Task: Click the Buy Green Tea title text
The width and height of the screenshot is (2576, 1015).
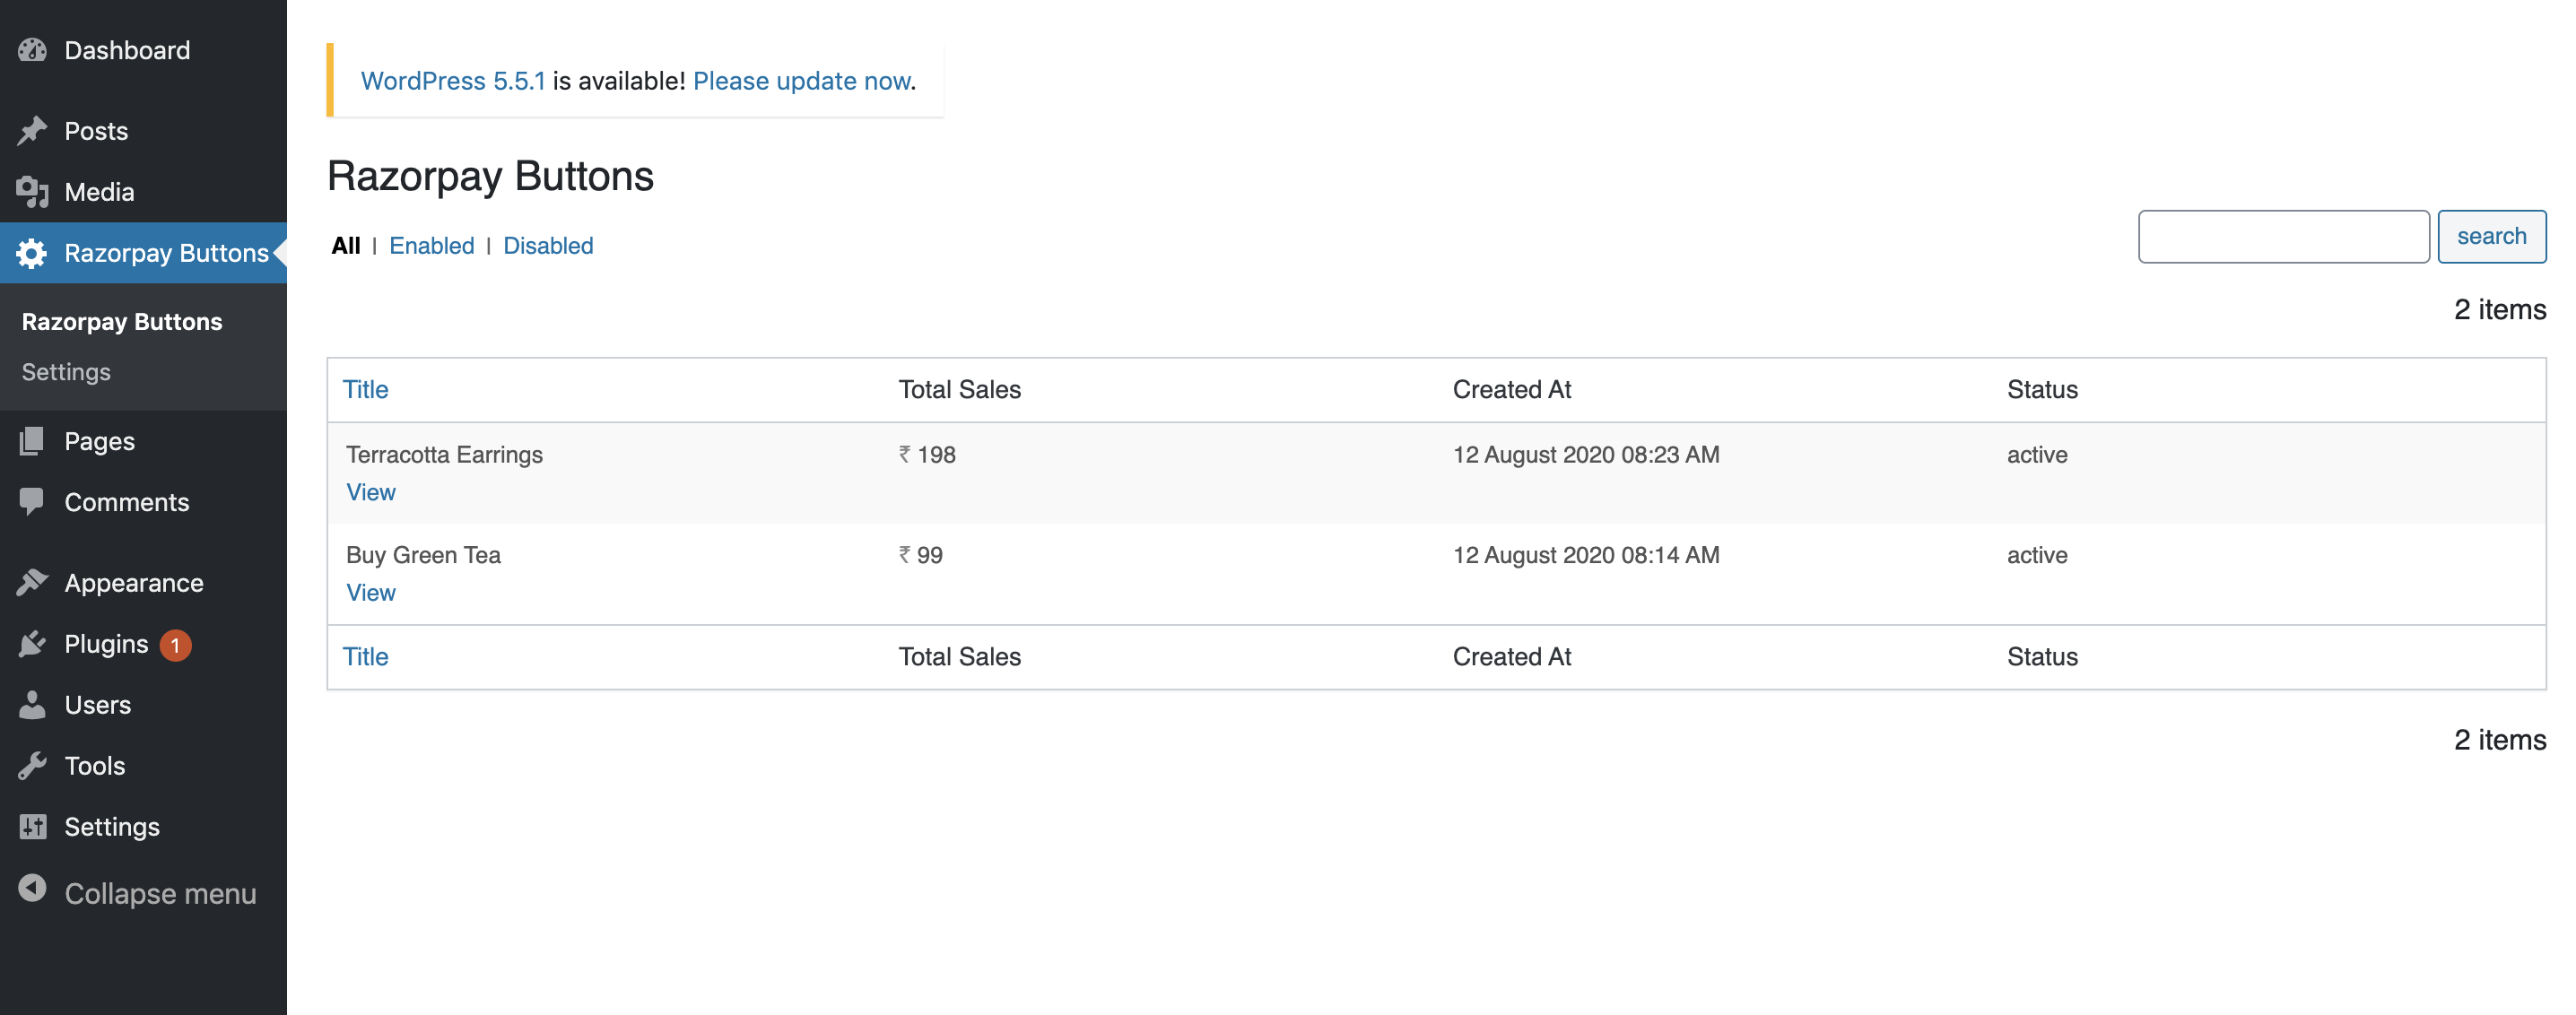Action: [423, 555]
